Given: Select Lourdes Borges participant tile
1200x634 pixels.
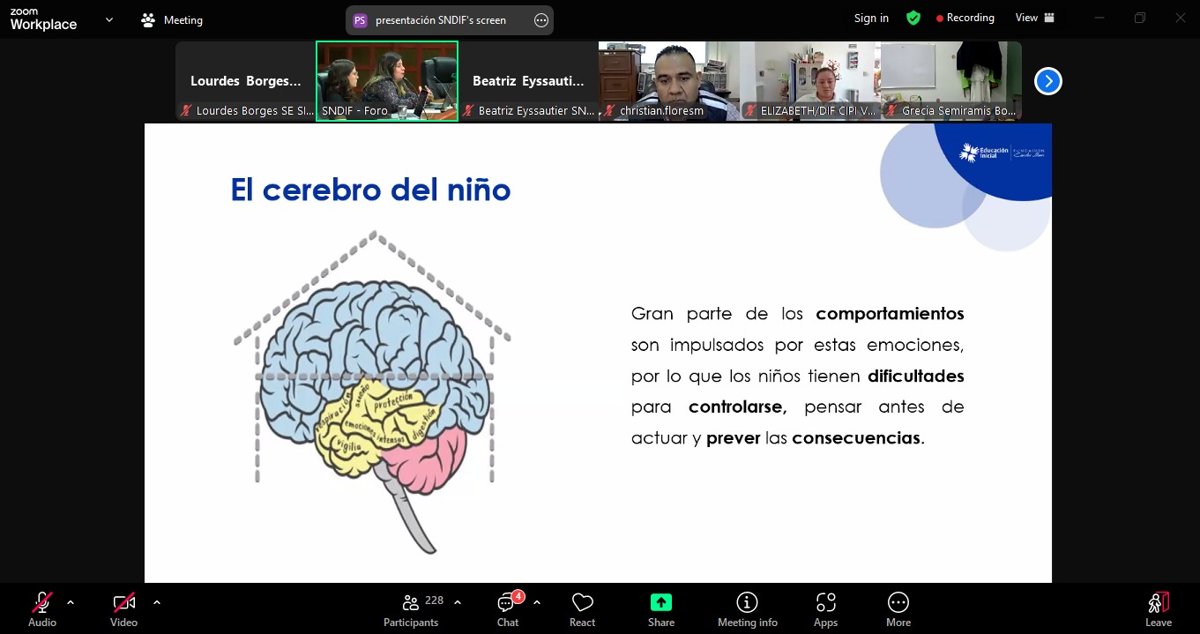Looking at the screenshot, I should pyautogui.click(x=245, y=81).
